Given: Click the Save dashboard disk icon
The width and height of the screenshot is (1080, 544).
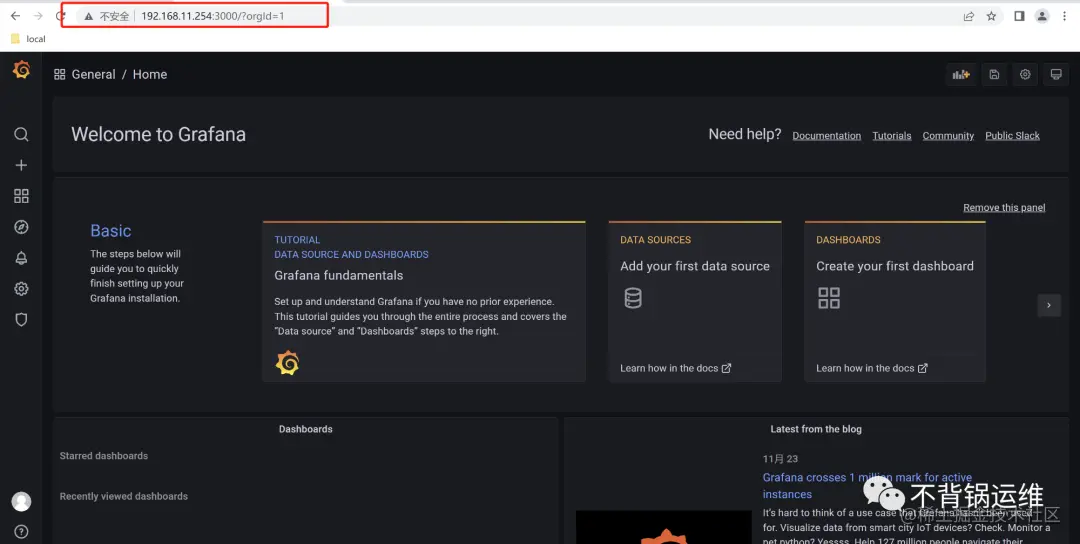Looking at the screenshot, I should coord(994,74).
